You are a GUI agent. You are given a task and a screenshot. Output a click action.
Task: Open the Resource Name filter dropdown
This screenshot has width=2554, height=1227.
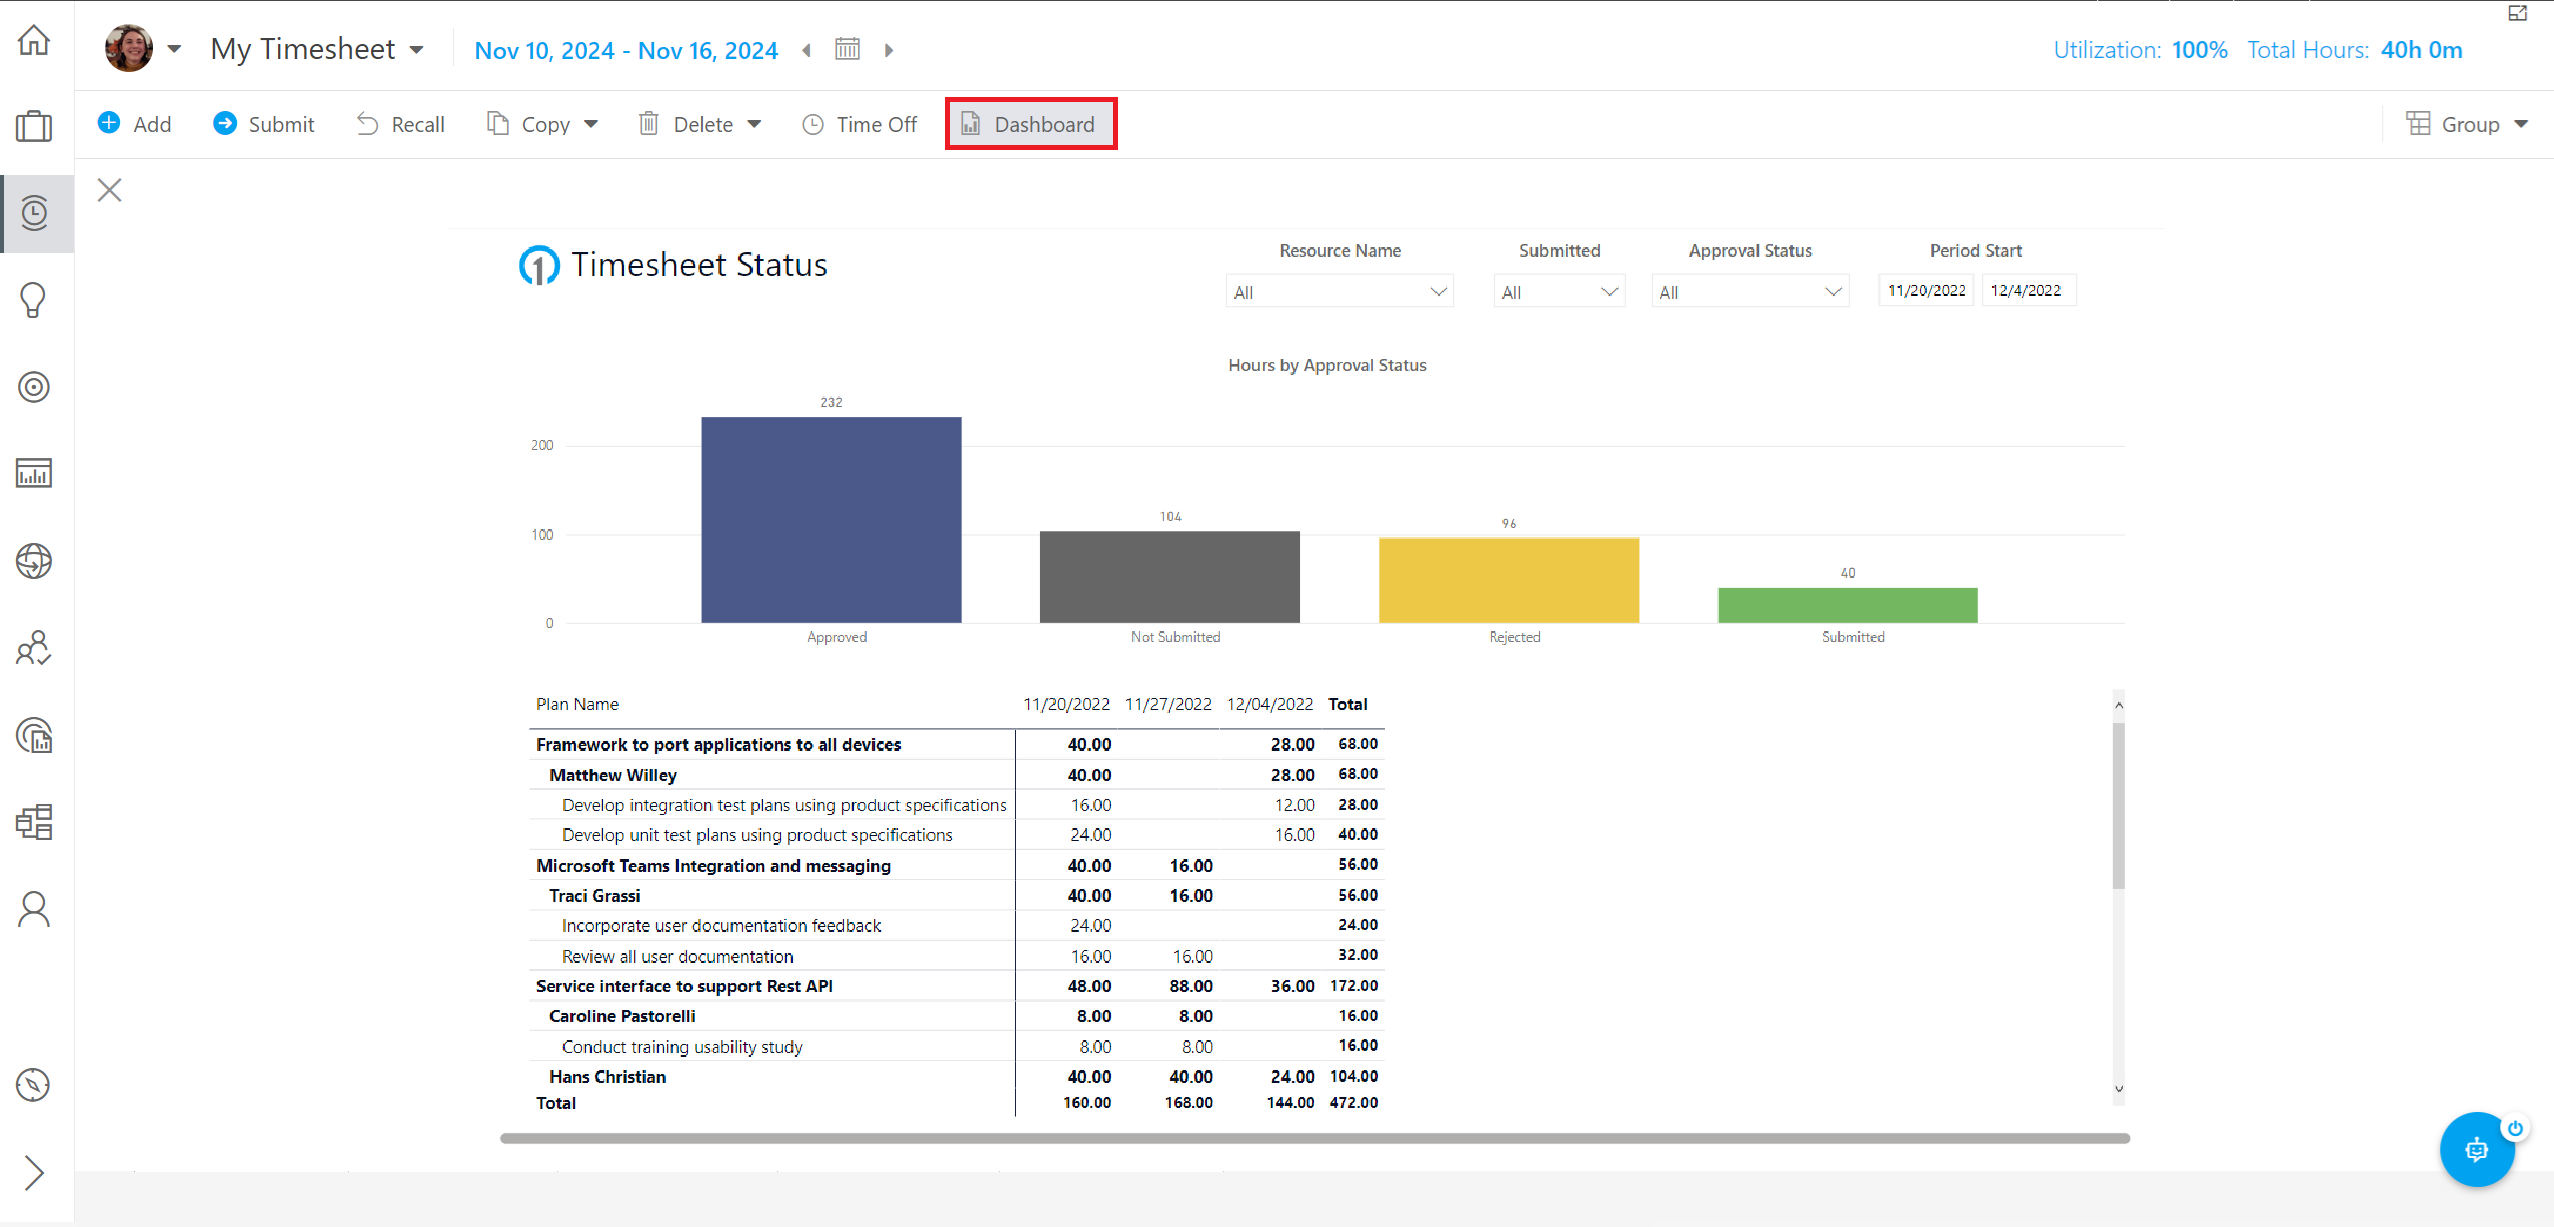[x=1338, y=291]
